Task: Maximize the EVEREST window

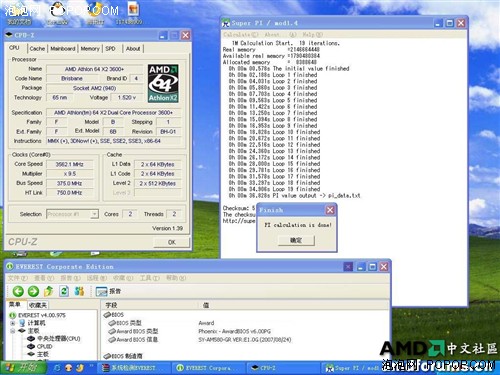Action: tap(372, 267)
